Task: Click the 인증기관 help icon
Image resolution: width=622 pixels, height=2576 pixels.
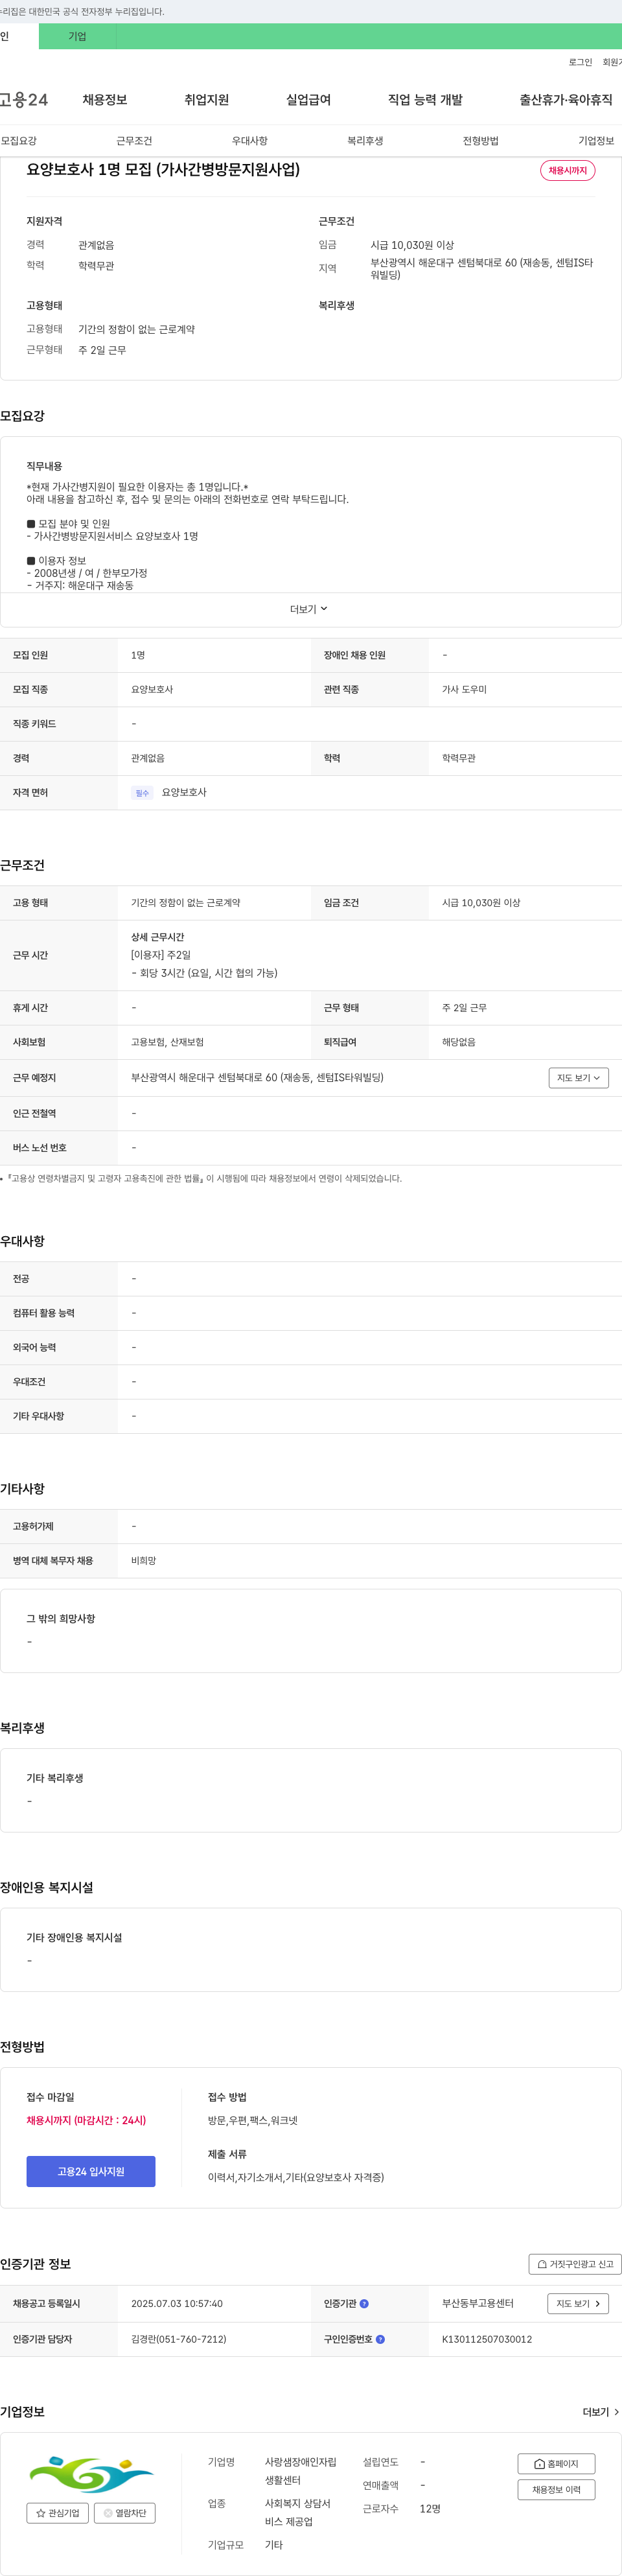Action: pos(364,2304)
